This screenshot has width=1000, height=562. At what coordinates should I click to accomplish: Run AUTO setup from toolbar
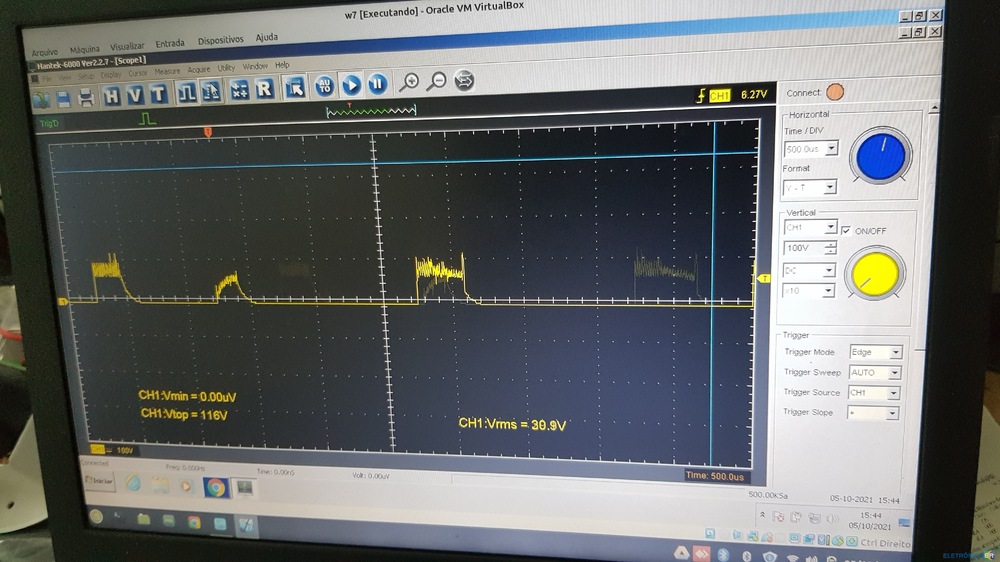pos(324,86)
